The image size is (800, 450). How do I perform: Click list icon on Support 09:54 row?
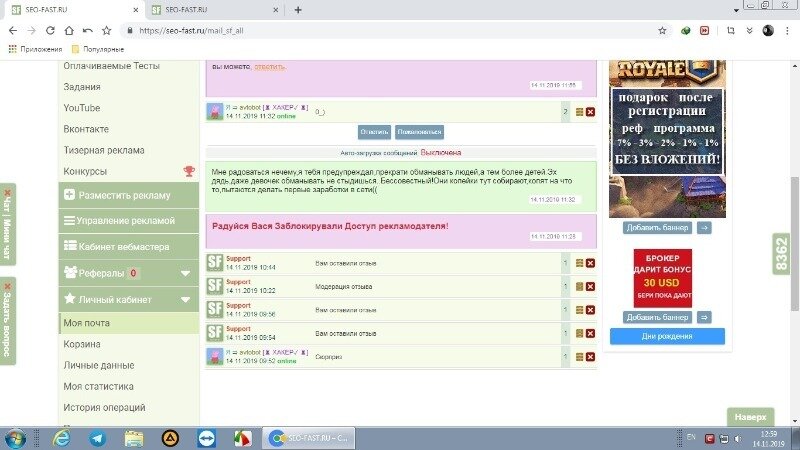click(x=580, y=333)
